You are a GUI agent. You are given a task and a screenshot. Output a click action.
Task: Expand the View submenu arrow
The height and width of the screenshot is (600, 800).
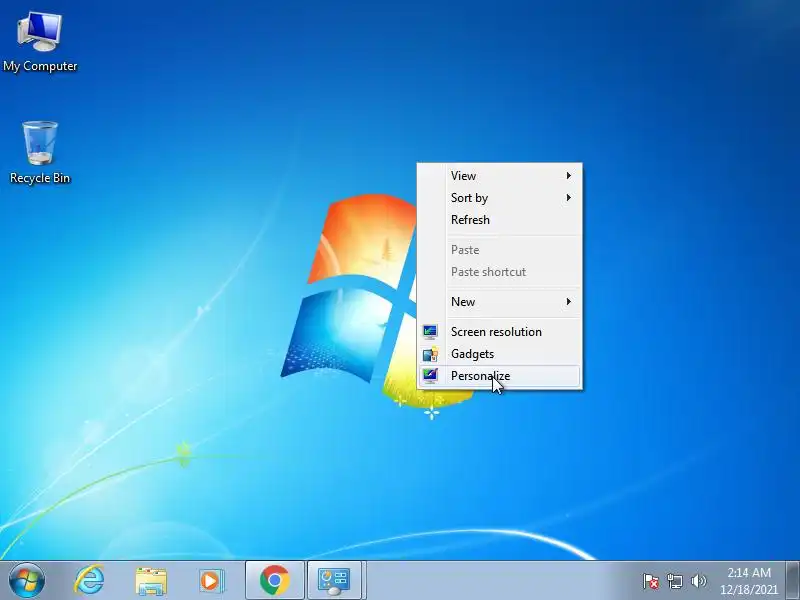(x=569, y=176)
